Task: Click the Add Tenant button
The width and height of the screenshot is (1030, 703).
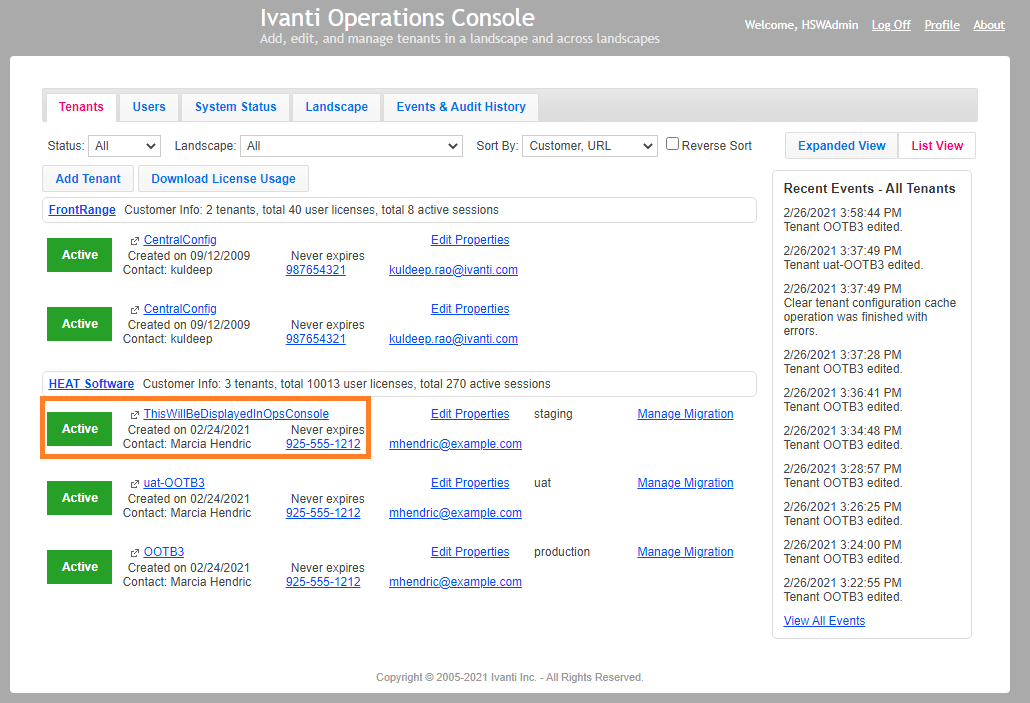Action: [x=87, y=178]
